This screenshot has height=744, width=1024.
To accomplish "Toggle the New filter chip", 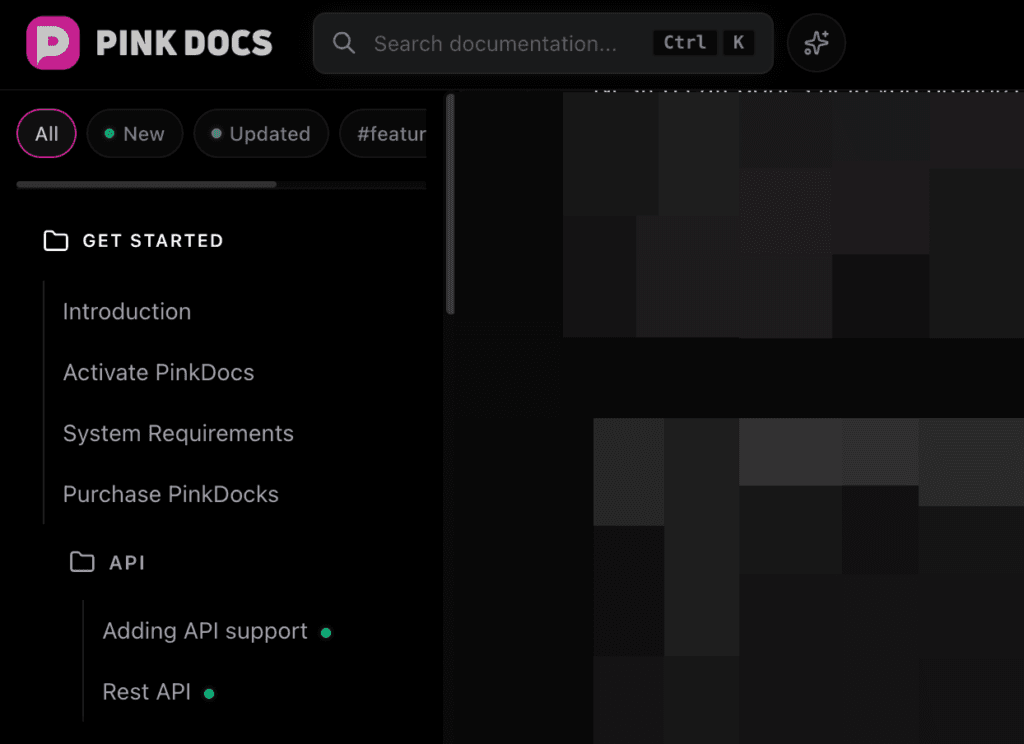I will tap(135, 133).
